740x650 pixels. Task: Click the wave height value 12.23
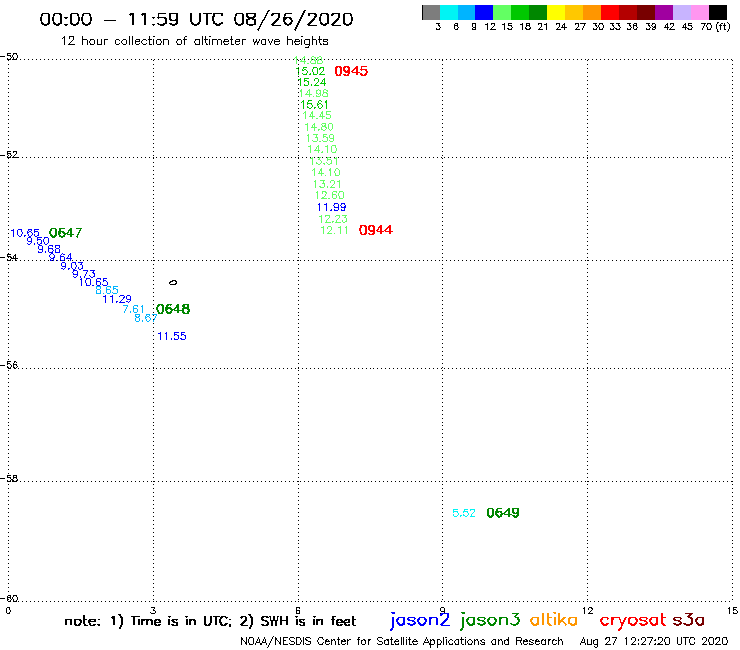[333, 219]
